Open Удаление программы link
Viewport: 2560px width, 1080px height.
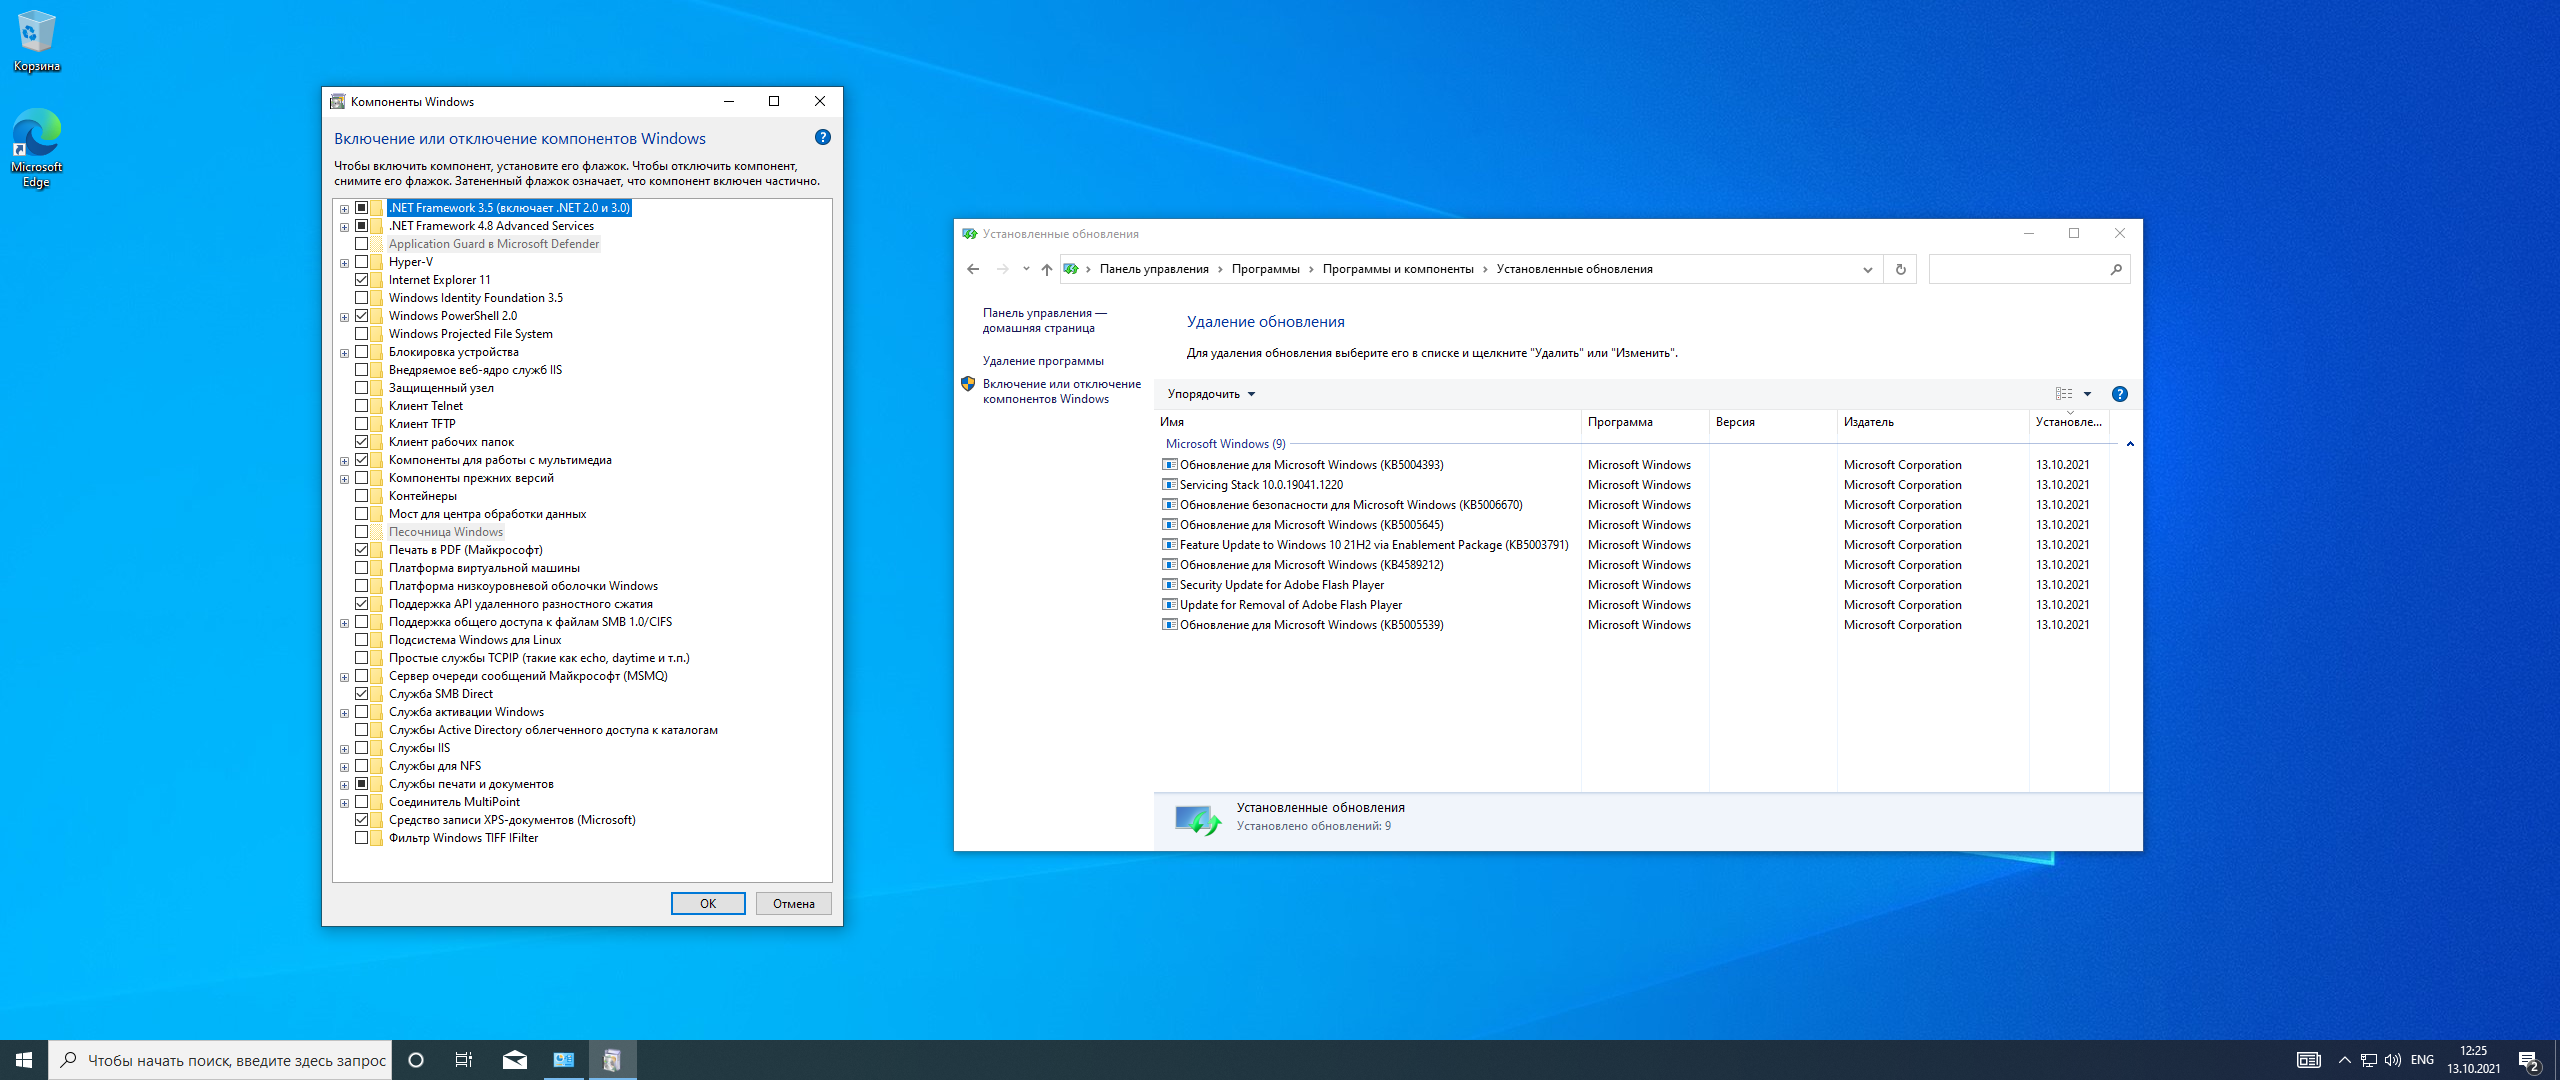point(1043,361)
